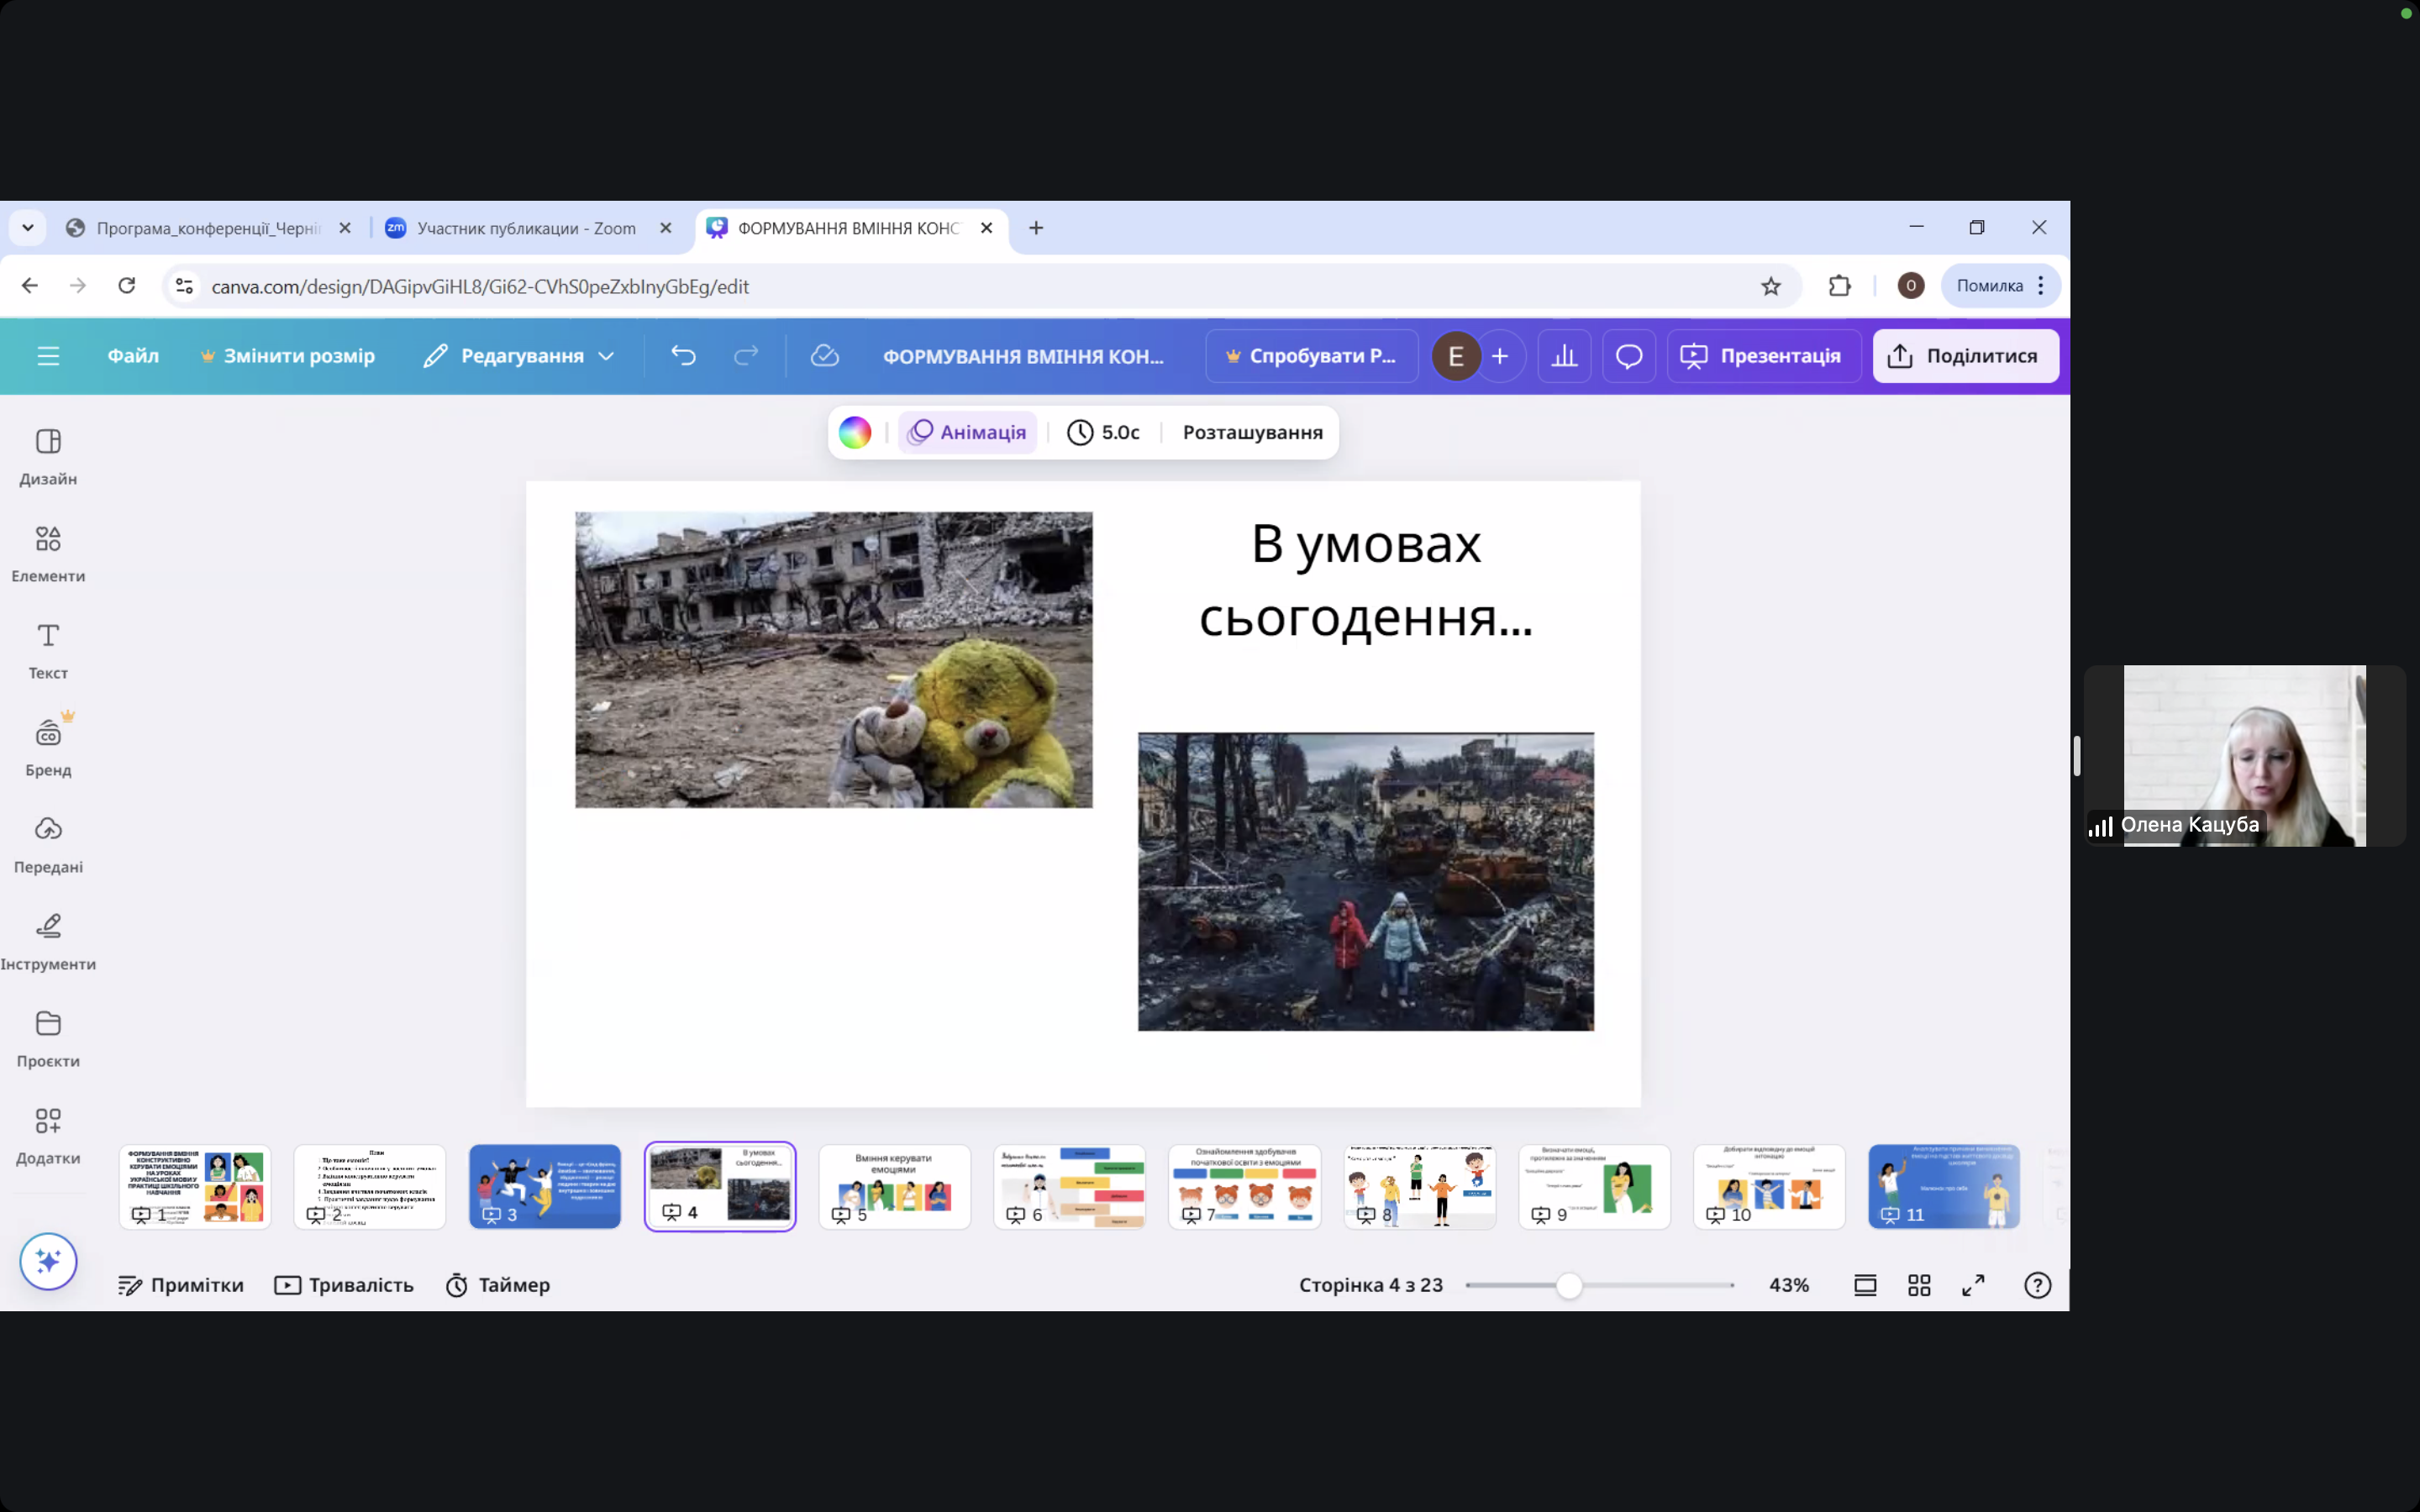Image resolution: width=2420 pixels, height=1512 pixels.
Task: Click the Поділитися share button
Action: click(x=1965, y=356)
